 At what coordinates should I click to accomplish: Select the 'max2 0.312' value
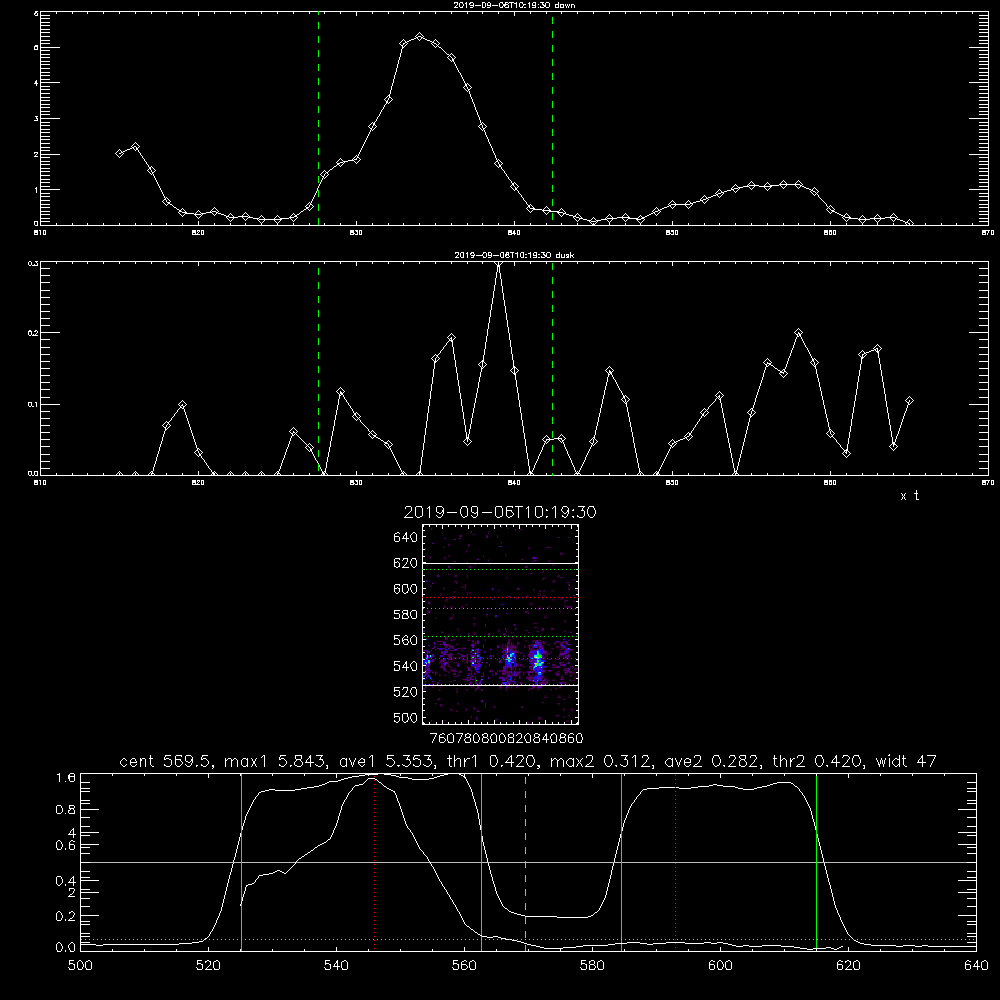(x=601, y=761)
